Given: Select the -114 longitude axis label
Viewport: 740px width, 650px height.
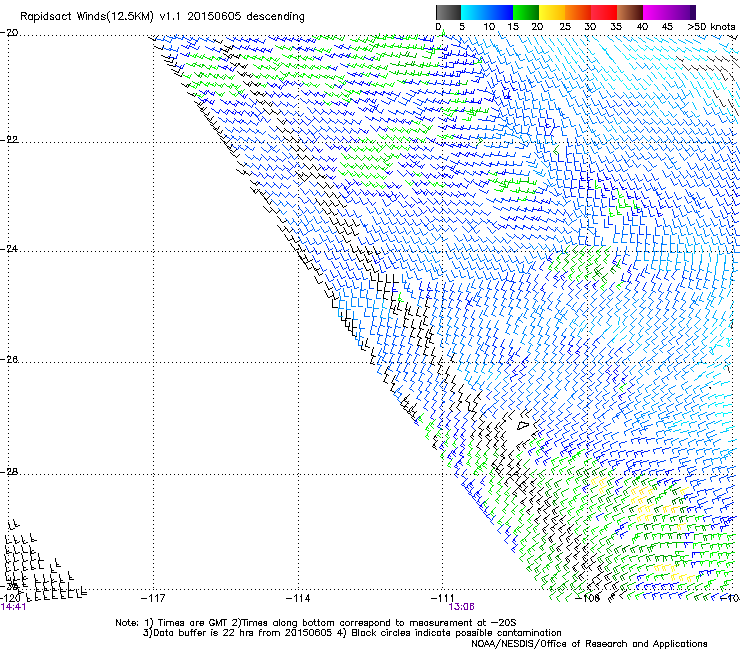Looking at the screenshot, I should tap(298, 598).
